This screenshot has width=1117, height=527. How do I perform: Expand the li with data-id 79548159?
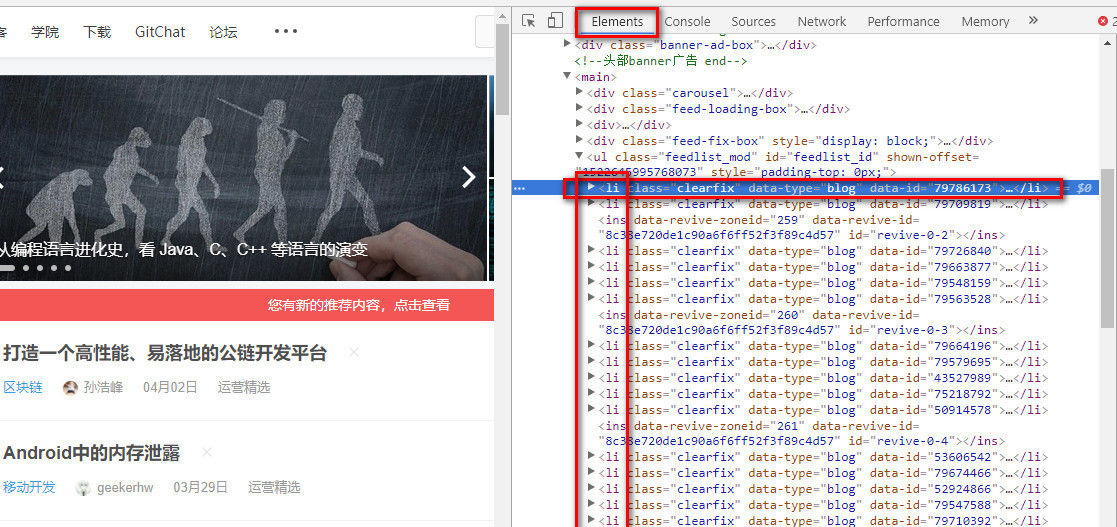591,282
